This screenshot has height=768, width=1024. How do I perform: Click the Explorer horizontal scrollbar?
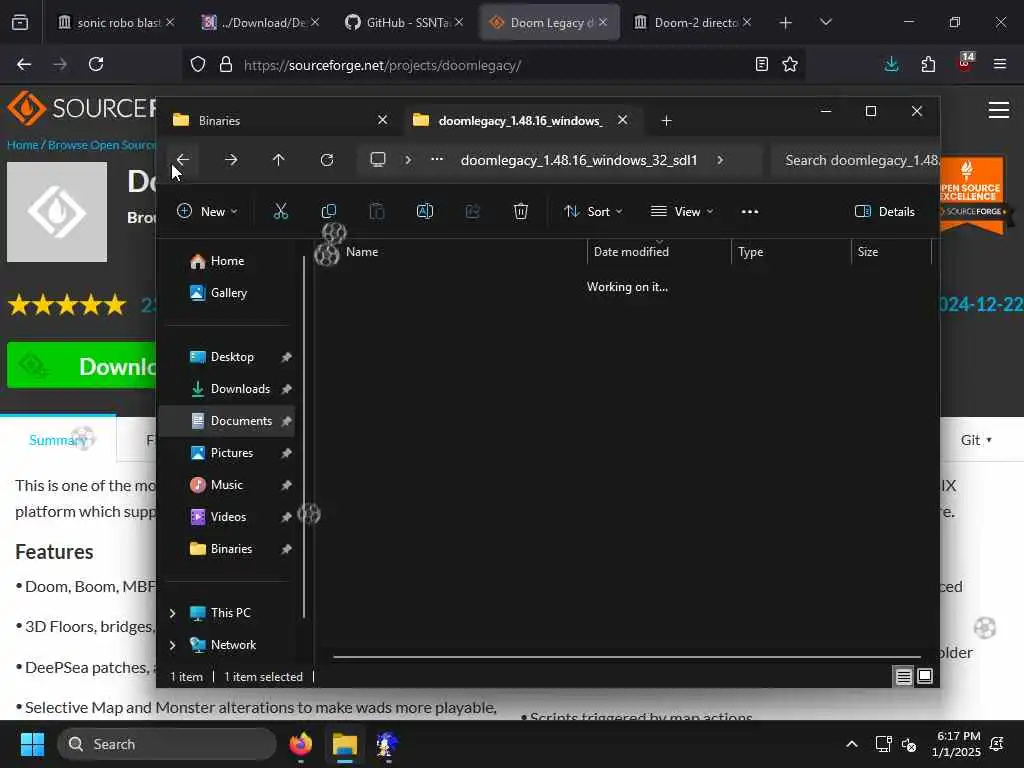click(x=627, y=656)
